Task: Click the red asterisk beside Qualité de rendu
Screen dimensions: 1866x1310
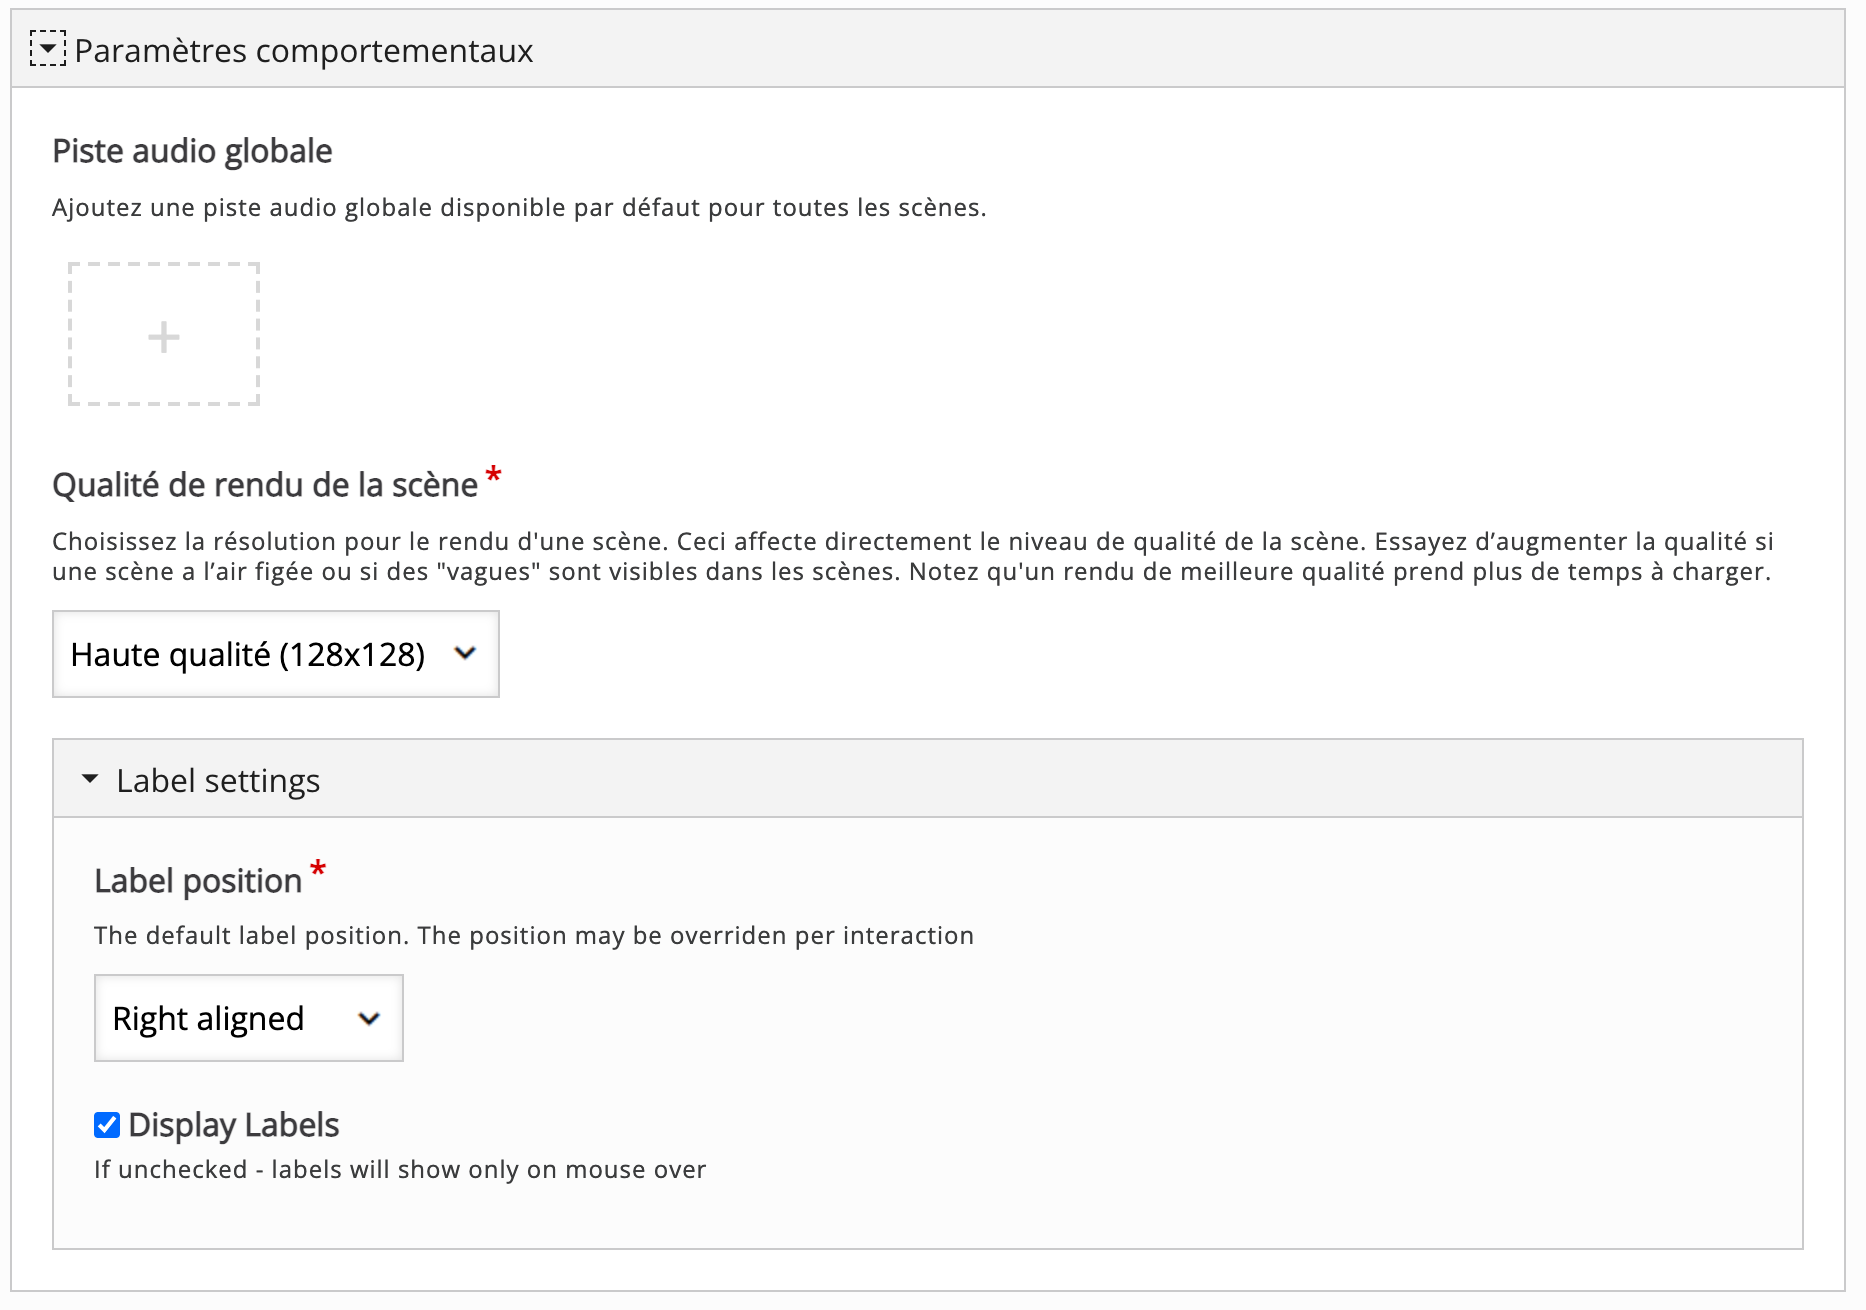Action: pos(493,476)
